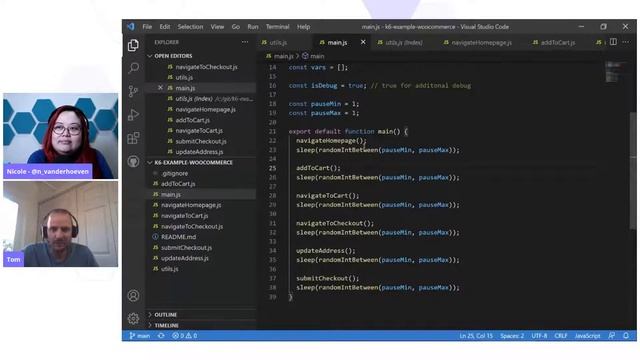Click the Ln 25, Col 15 indicator

[476, 336]
